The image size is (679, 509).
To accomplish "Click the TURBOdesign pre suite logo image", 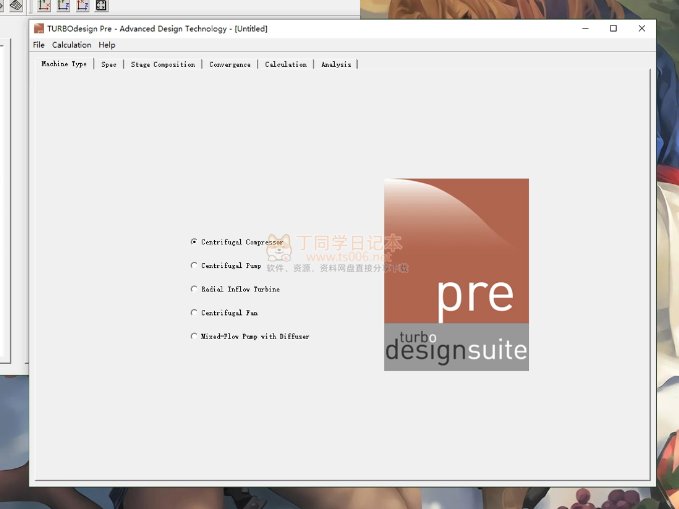I will (456, 274).
